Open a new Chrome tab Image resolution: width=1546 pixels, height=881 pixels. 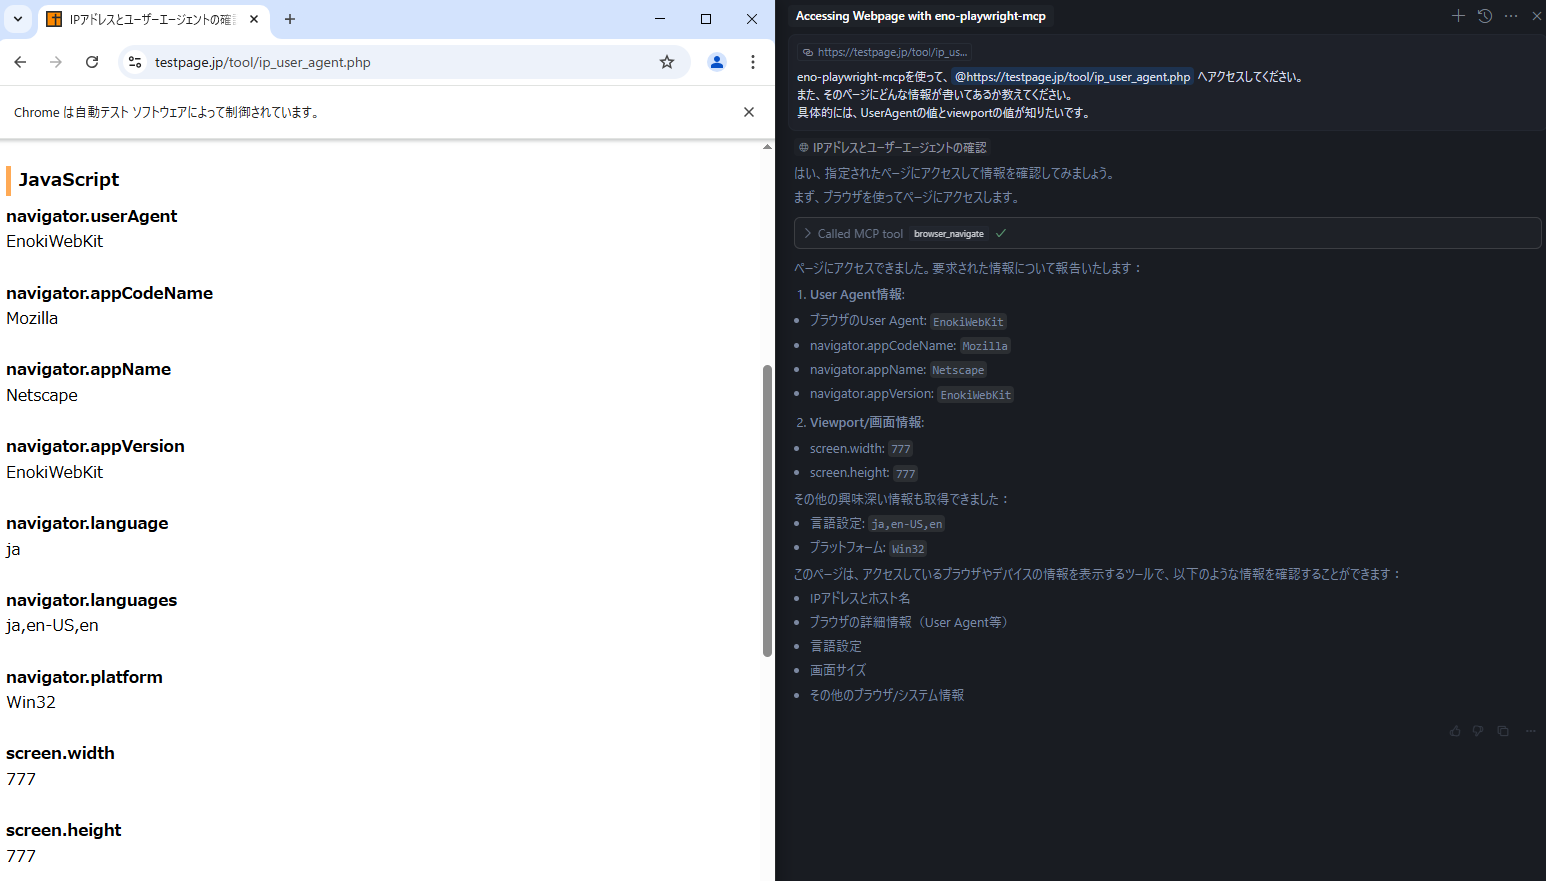pos(290,19)
